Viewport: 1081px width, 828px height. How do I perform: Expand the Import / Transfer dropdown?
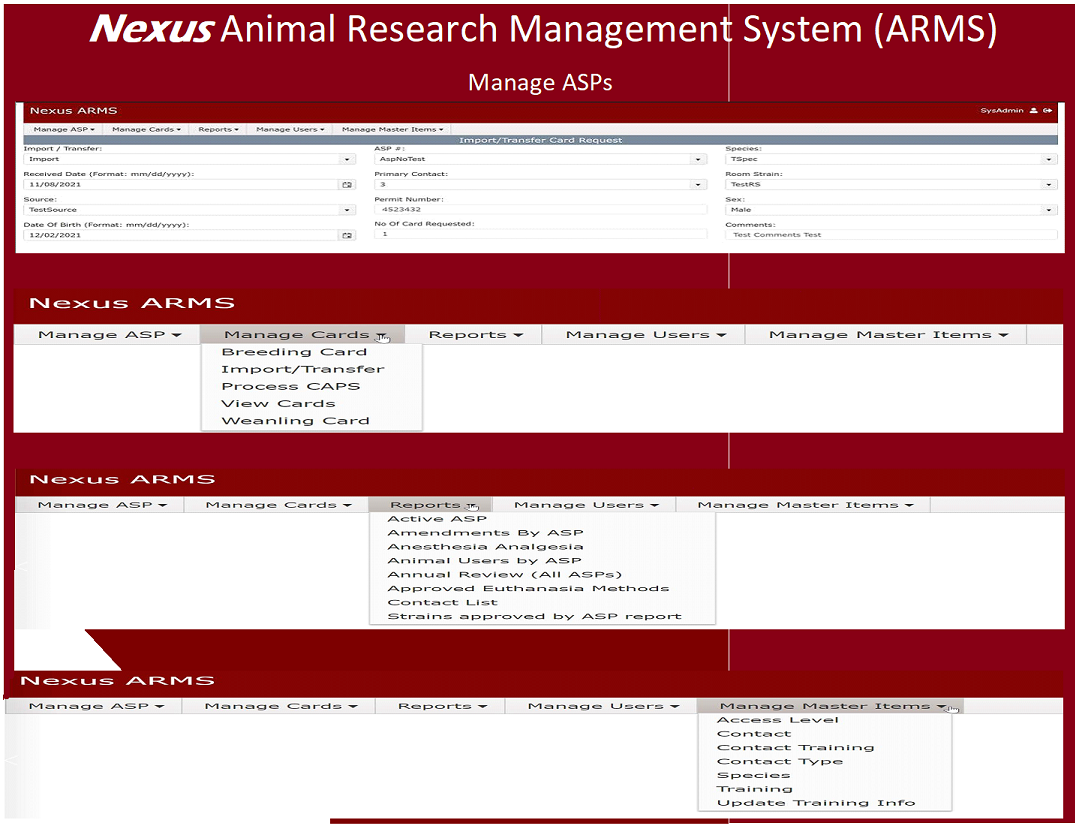pos(347,159)
